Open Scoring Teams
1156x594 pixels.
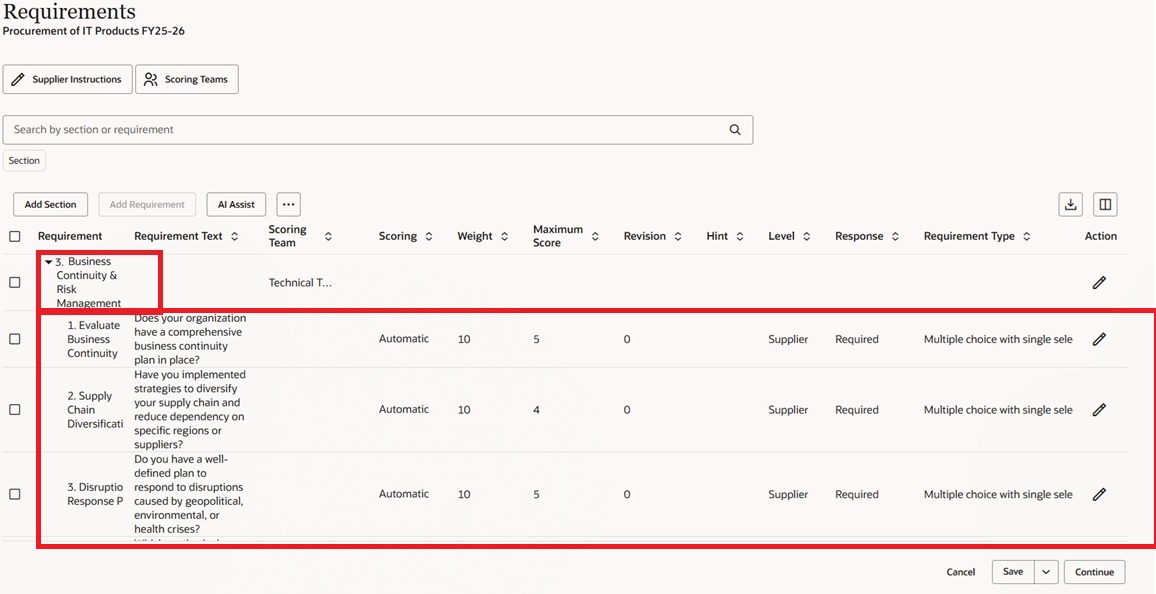(x=187, y=79)
